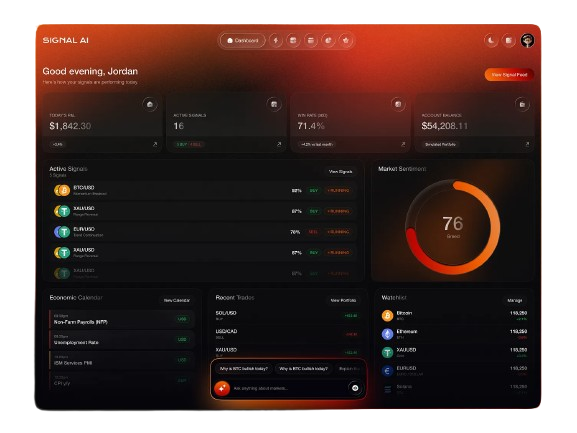The width and height of the screenshot is (577, 433).
Task: Open the star favorites nav icon
Action: pos(346,40)
